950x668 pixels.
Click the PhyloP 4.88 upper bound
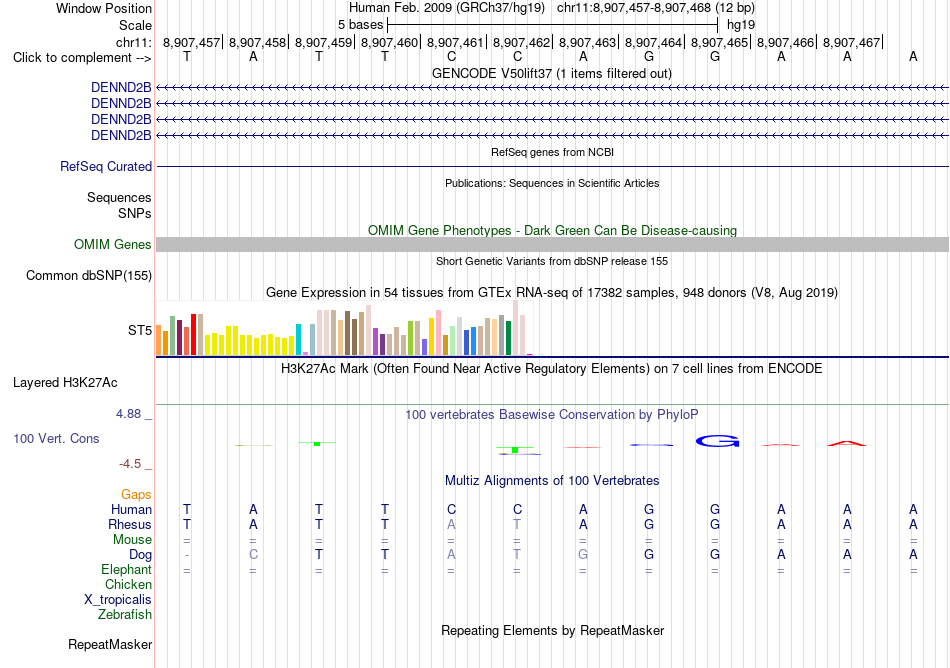[128, 414]
